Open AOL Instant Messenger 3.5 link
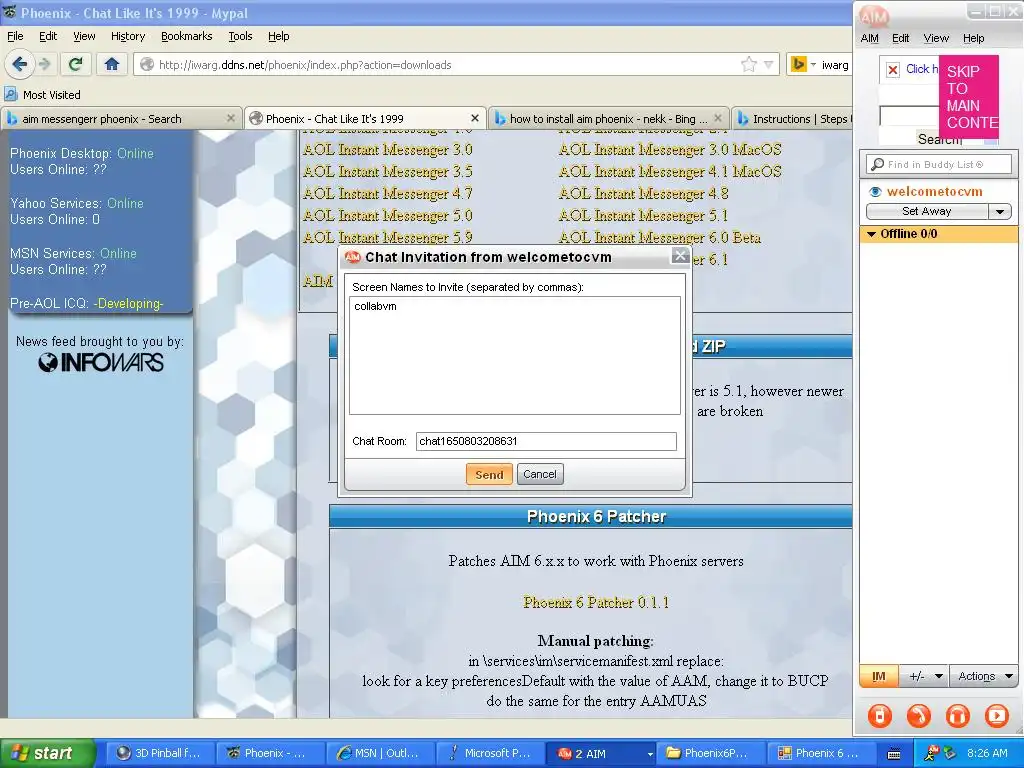Image resolution: width=1024 pixels, height=768 pixels. 387,172
